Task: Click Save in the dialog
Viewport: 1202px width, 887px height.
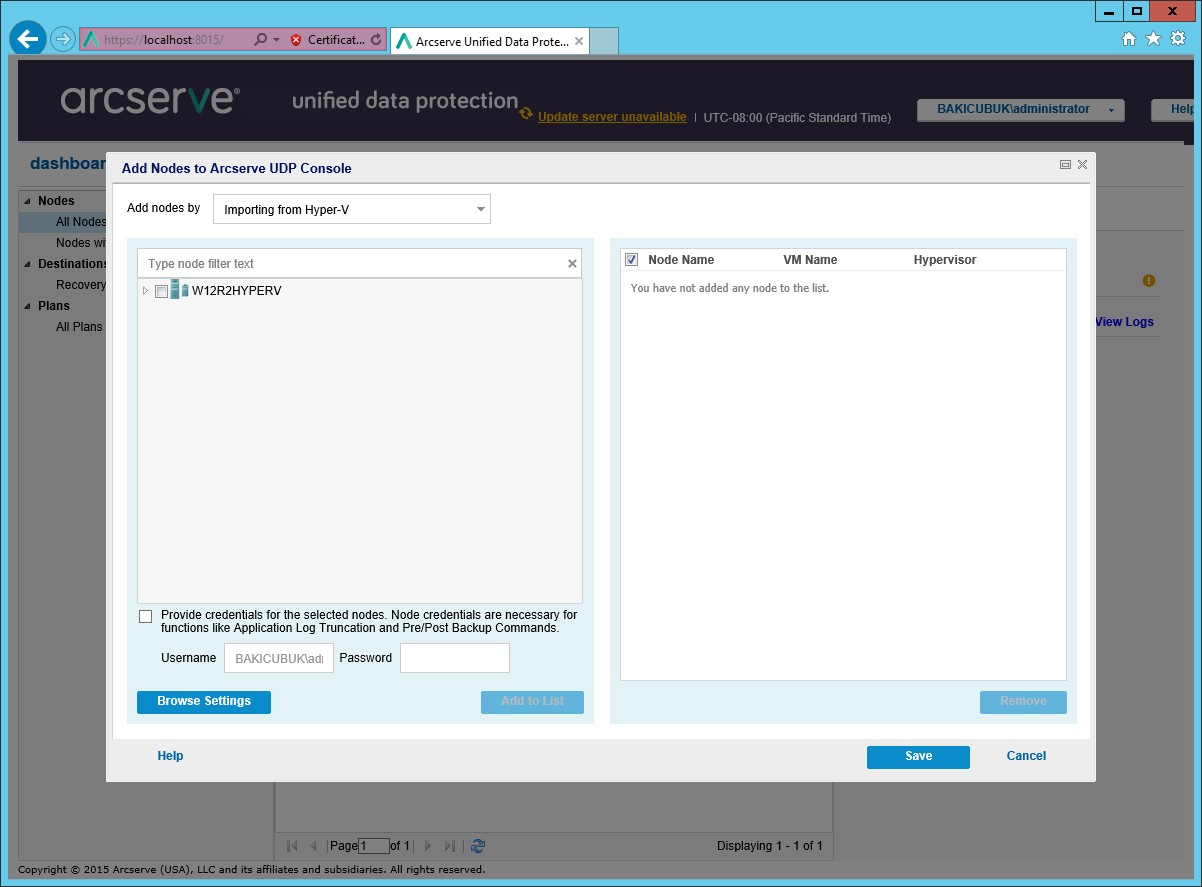Action: click(x=918, y=757)
